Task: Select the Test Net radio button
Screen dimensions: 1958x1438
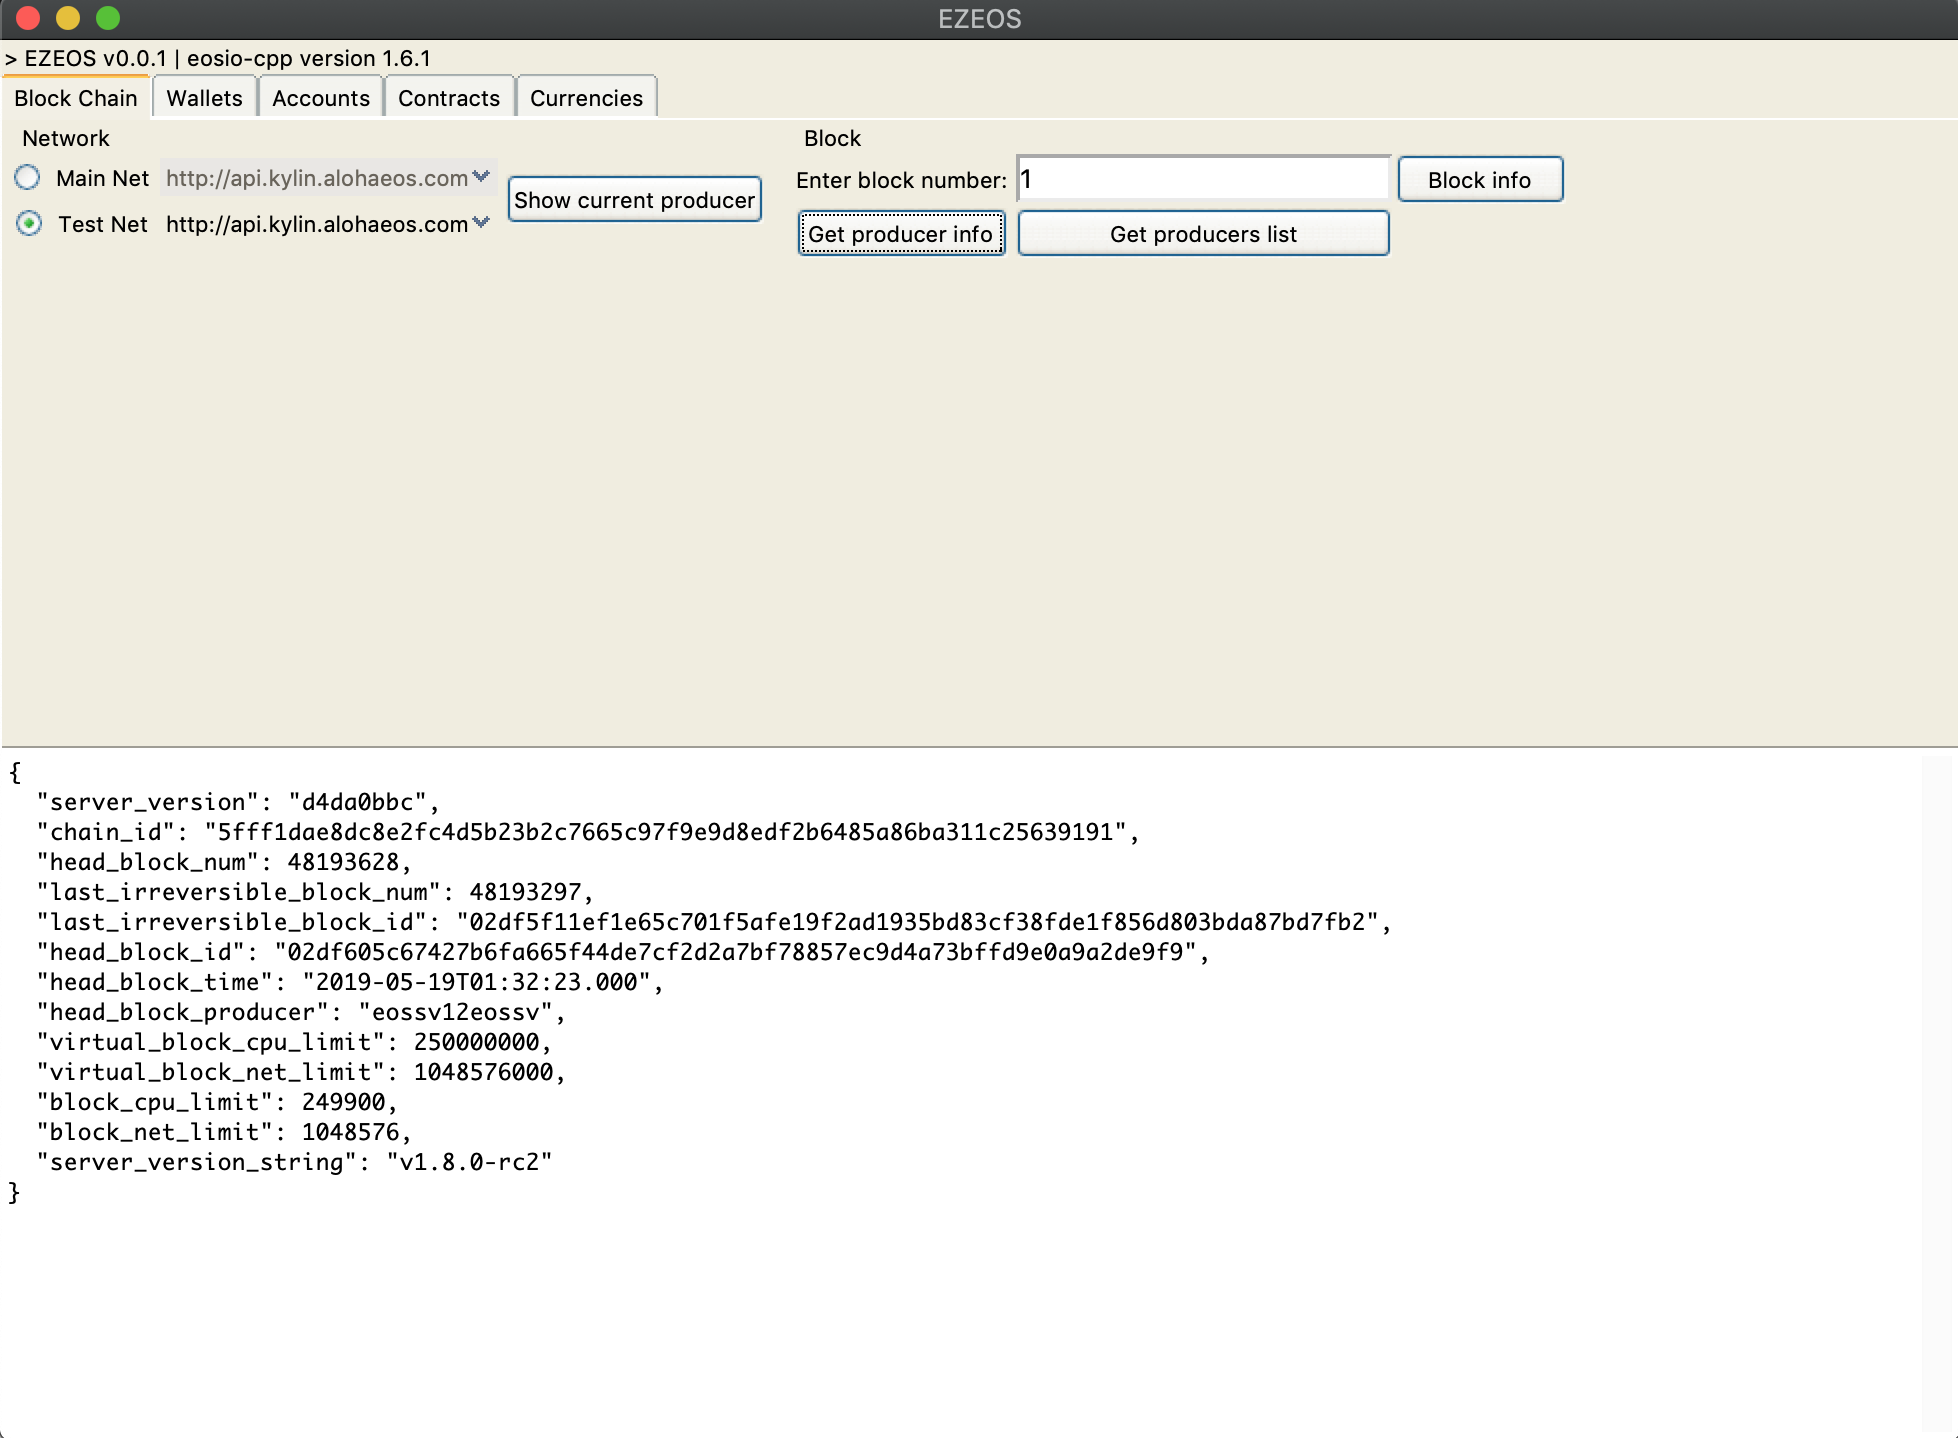Action: coord(29,224)
